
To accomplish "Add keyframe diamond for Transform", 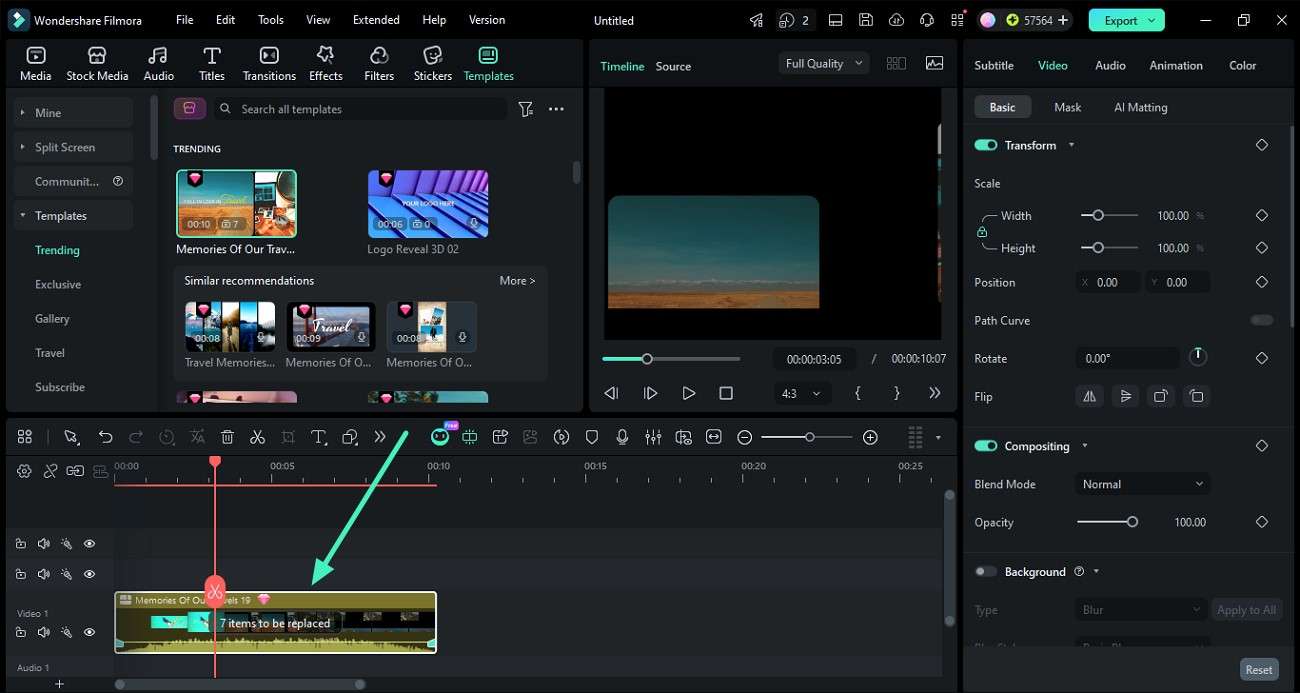I will click(x=1261, y=145).
